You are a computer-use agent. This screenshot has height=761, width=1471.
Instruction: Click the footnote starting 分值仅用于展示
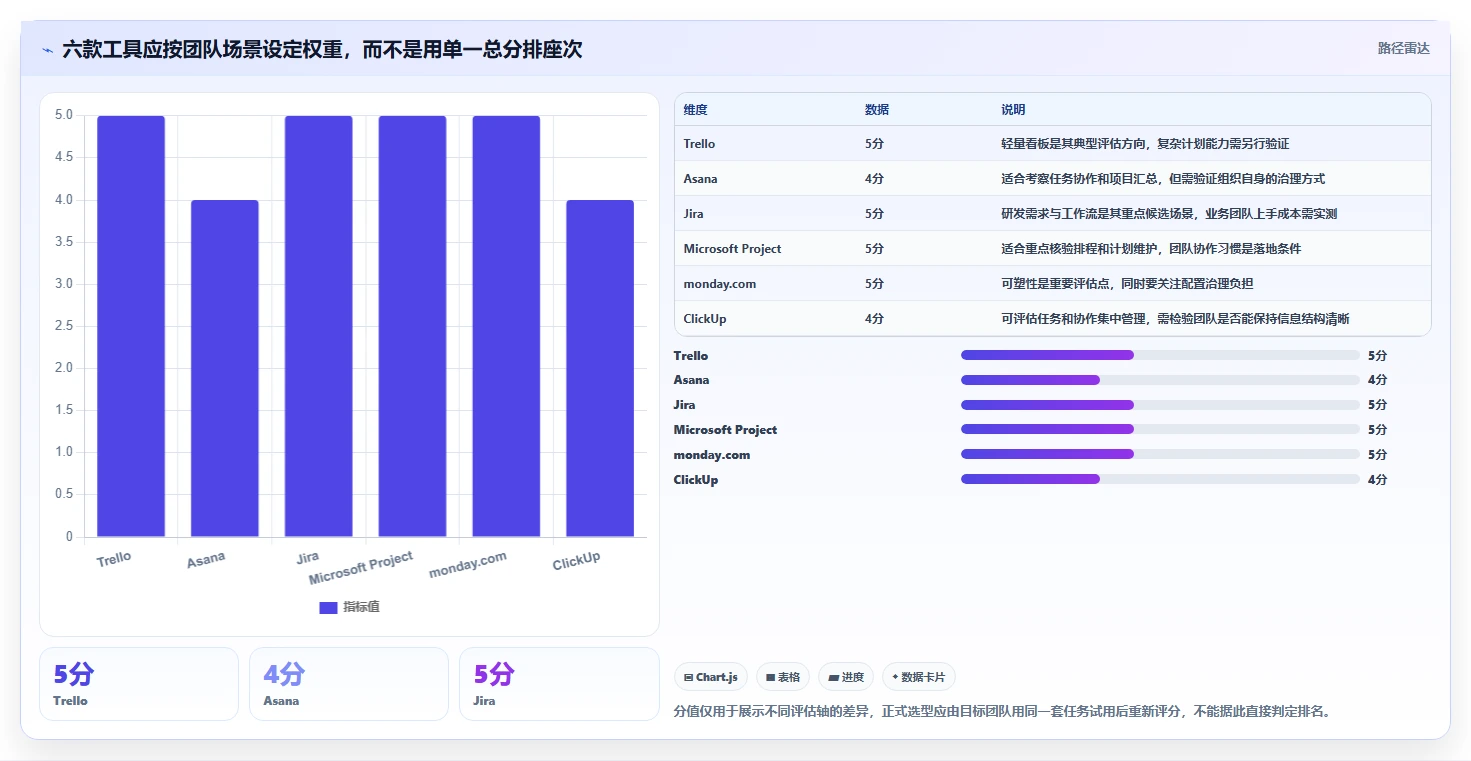click(x=1002, y=712)
